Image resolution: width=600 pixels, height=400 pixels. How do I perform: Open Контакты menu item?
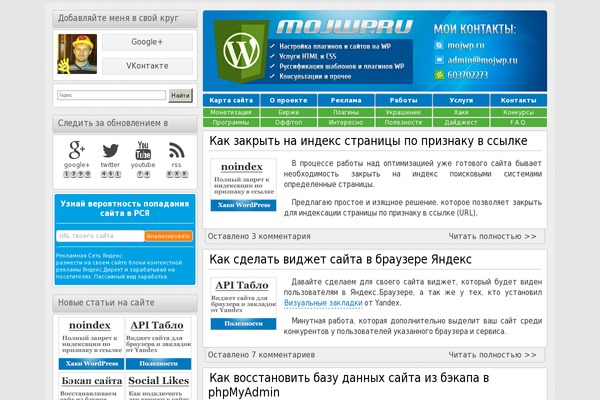(x=518, y=100)
